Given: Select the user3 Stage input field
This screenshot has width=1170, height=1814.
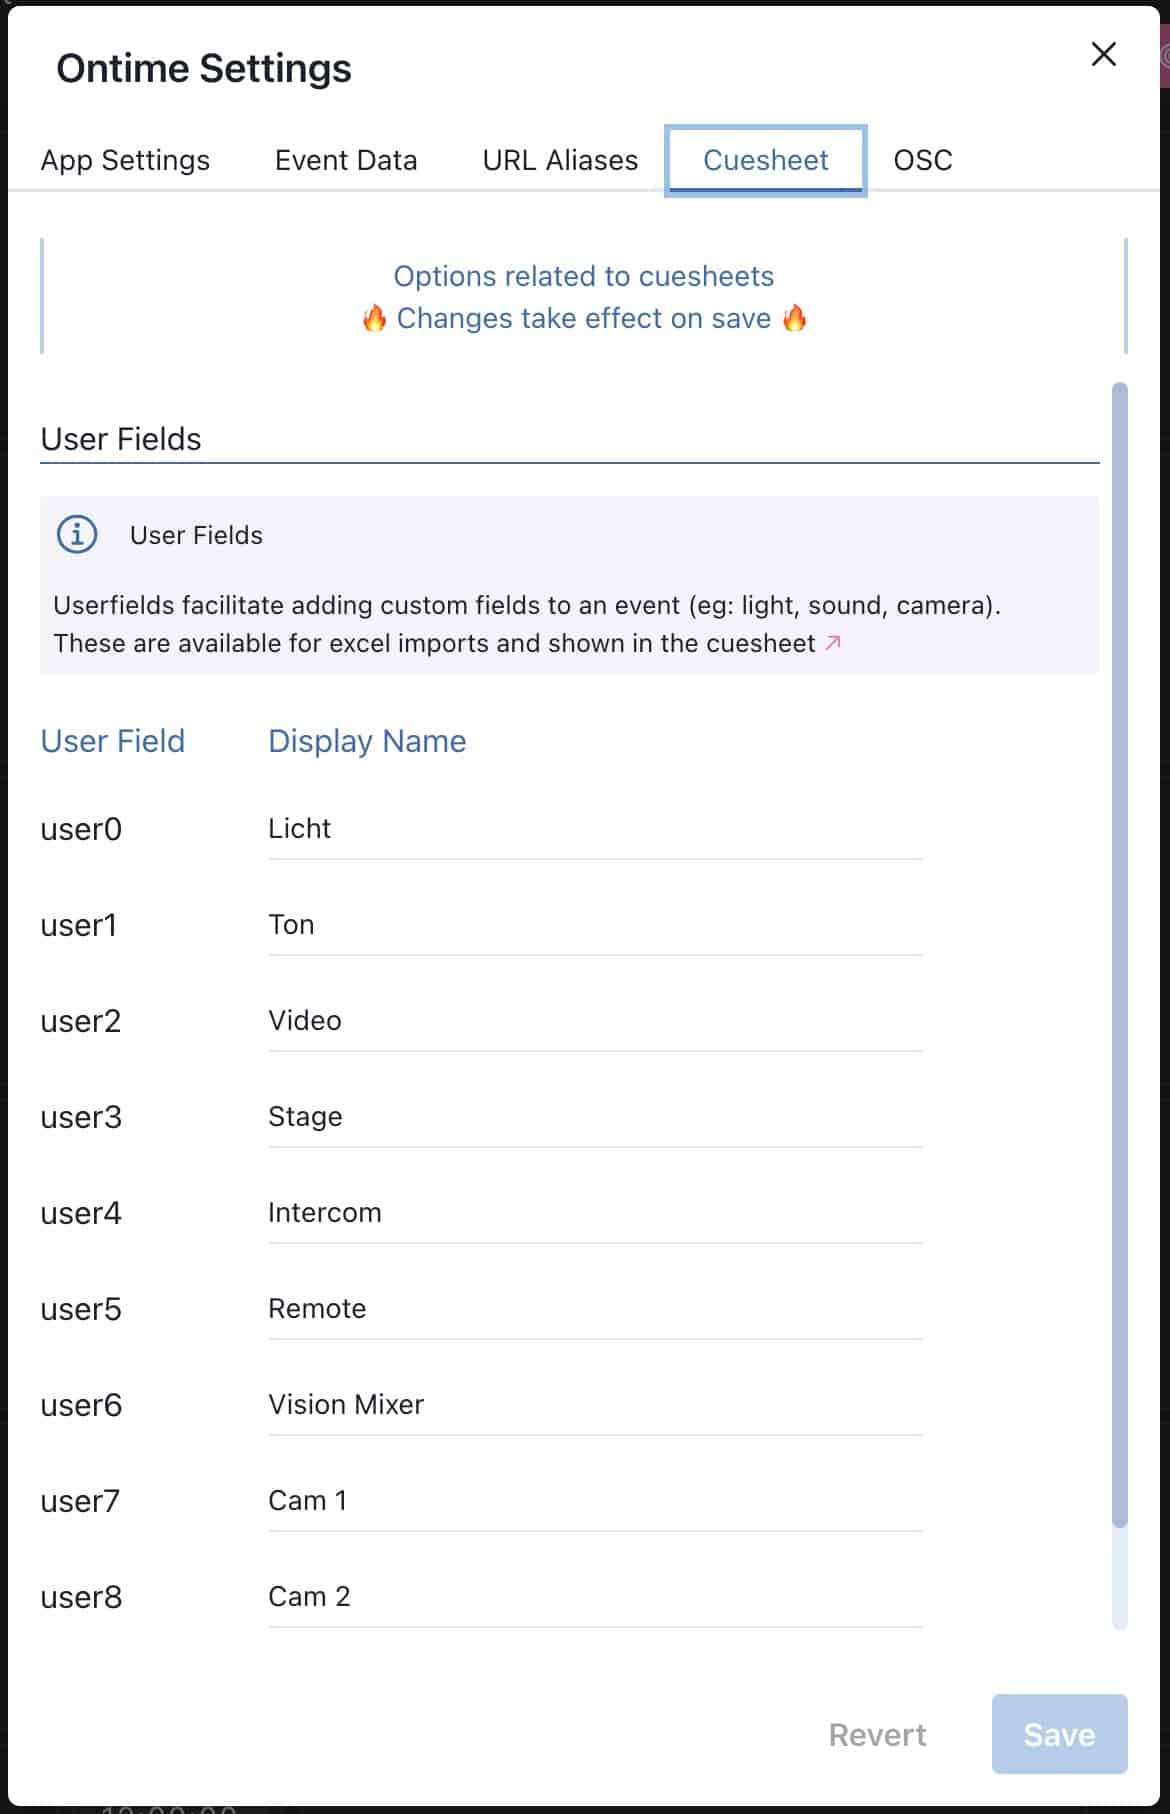Looking at the screenshot, I should pos(594,1117).
